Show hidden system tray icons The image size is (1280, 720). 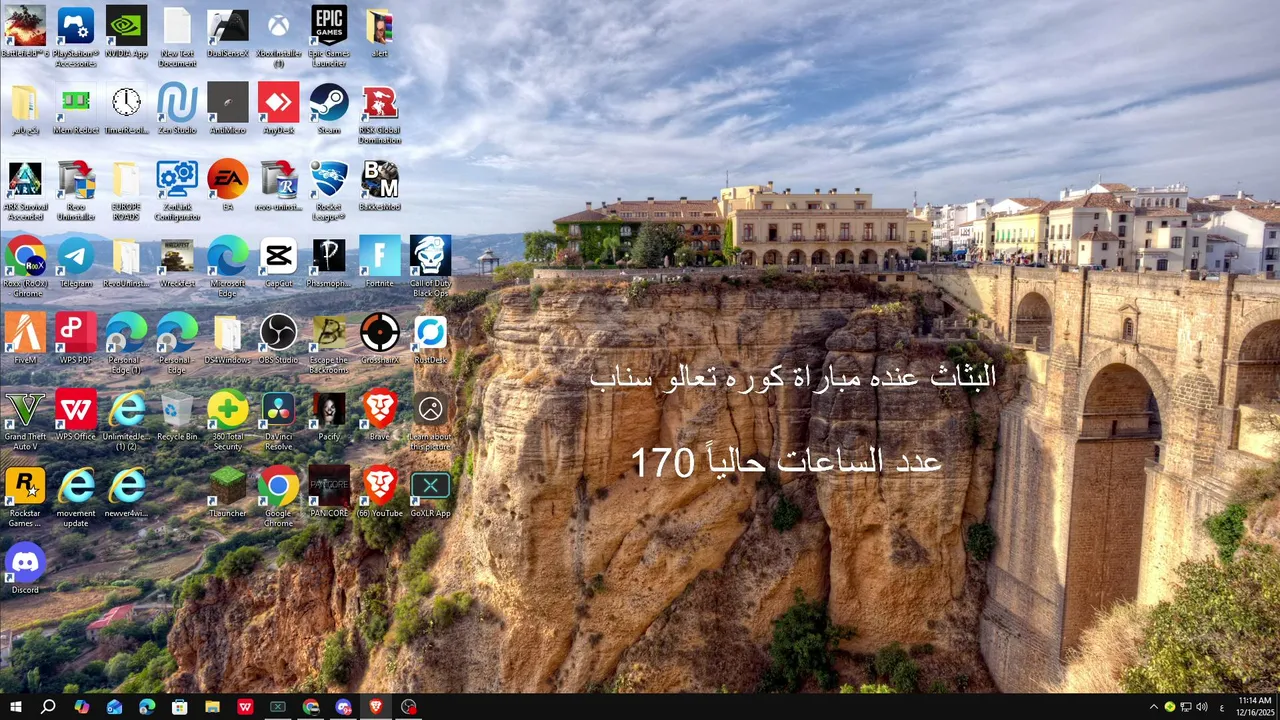[1153, 707]
